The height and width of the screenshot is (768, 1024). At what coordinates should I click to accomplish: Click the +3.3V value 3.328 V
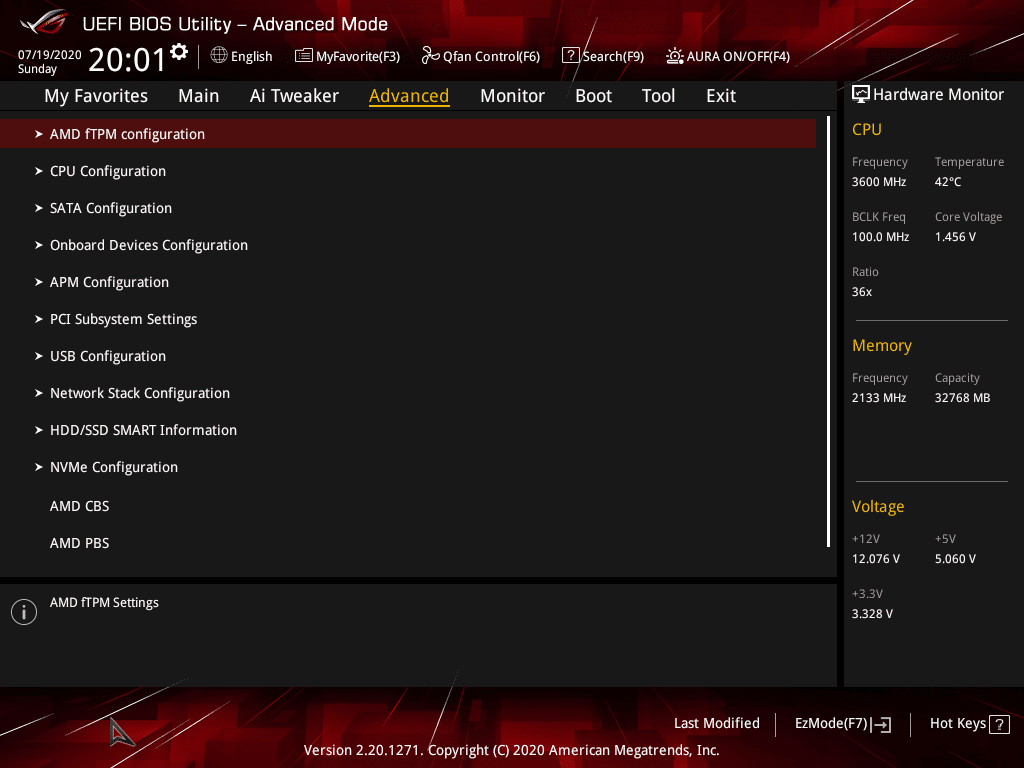[872, 614]
